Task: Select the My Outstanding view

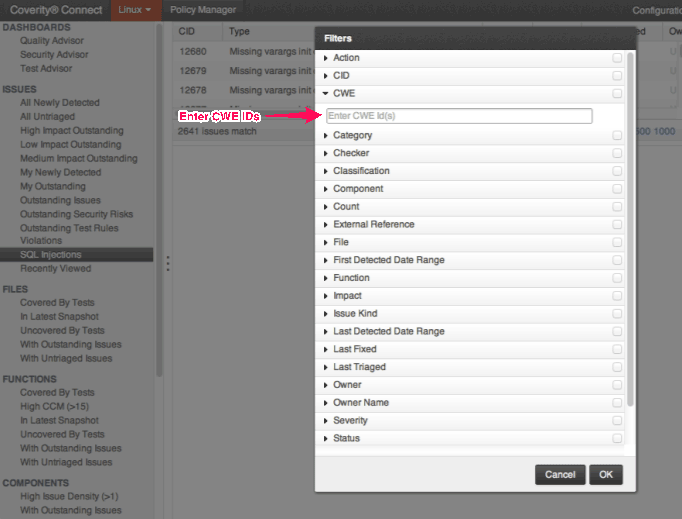Action: 53,186
